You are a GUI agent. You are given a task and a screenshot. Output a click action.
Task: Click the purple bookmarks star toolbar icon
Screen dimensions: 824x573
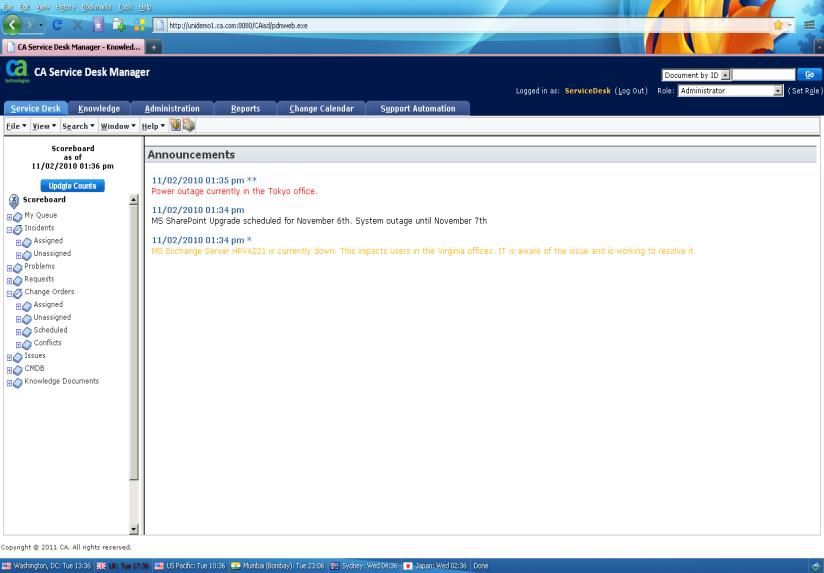coord(98,25)
